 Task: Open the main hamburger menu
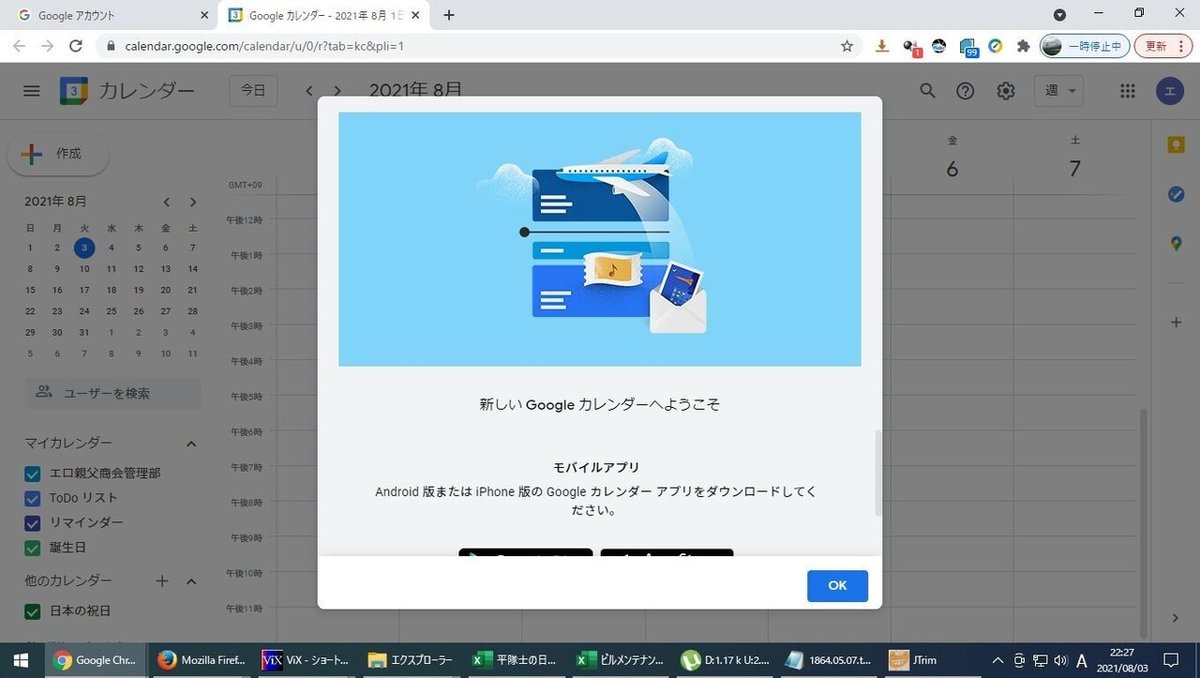(31, 90)
